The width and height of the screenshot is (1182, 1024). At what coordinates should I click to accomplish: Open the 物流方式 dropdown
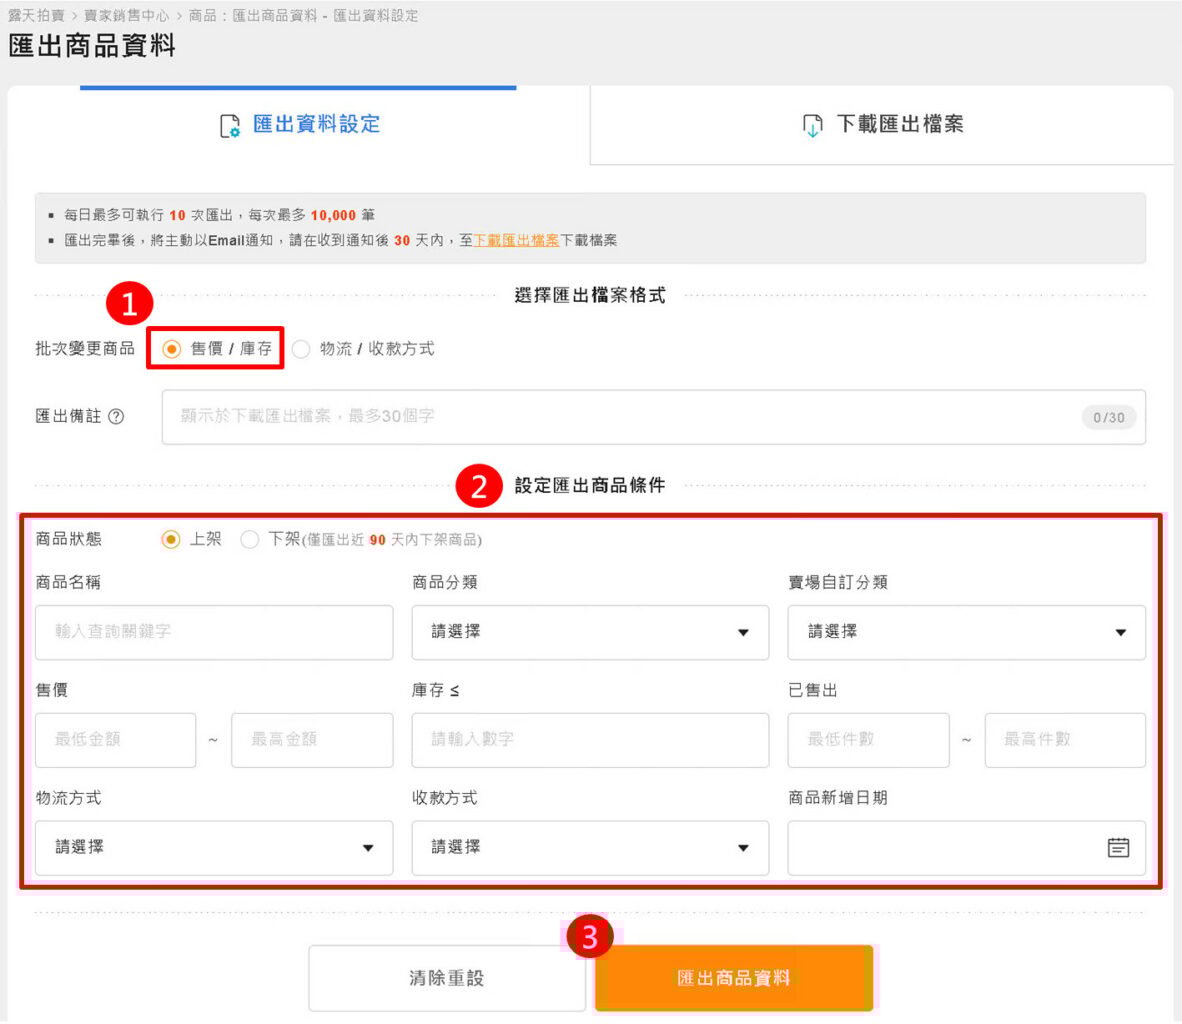click(x=214, y=848)
